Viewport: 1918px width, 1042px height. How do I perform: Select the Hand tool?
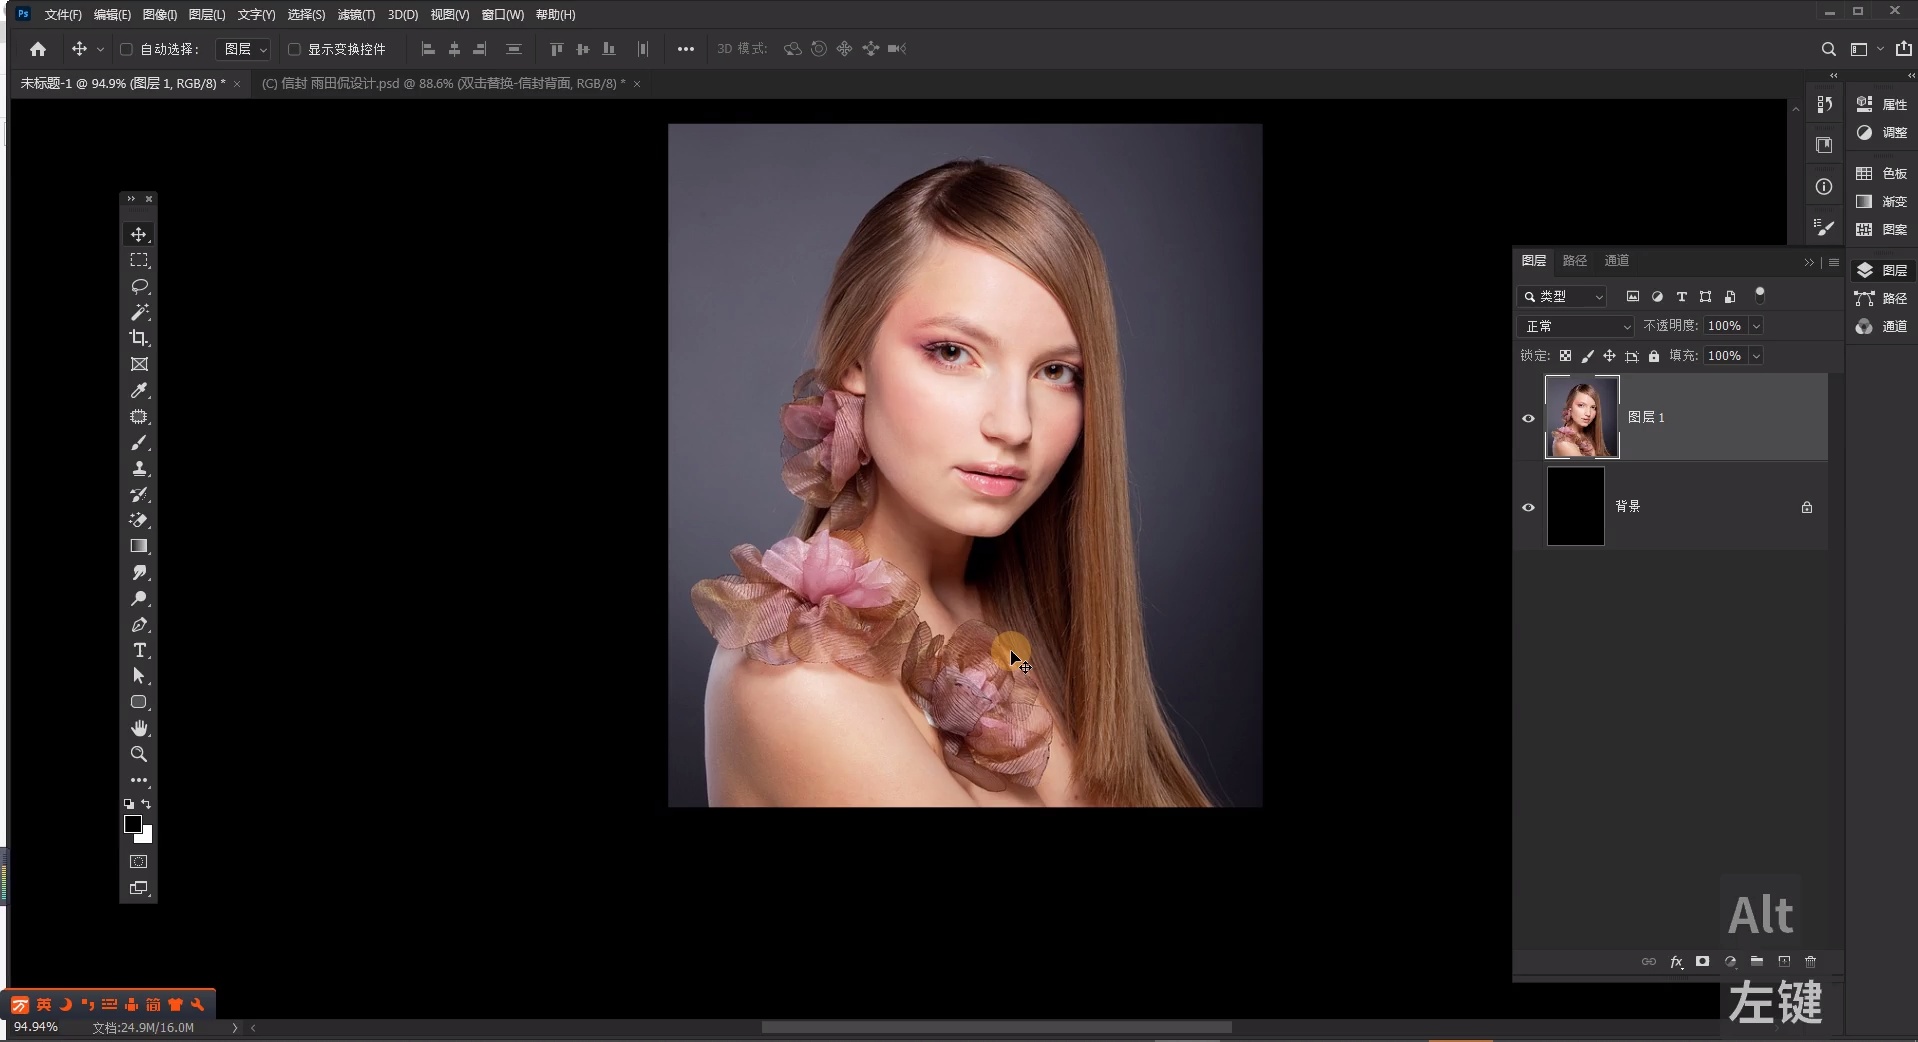coord(139,728)
